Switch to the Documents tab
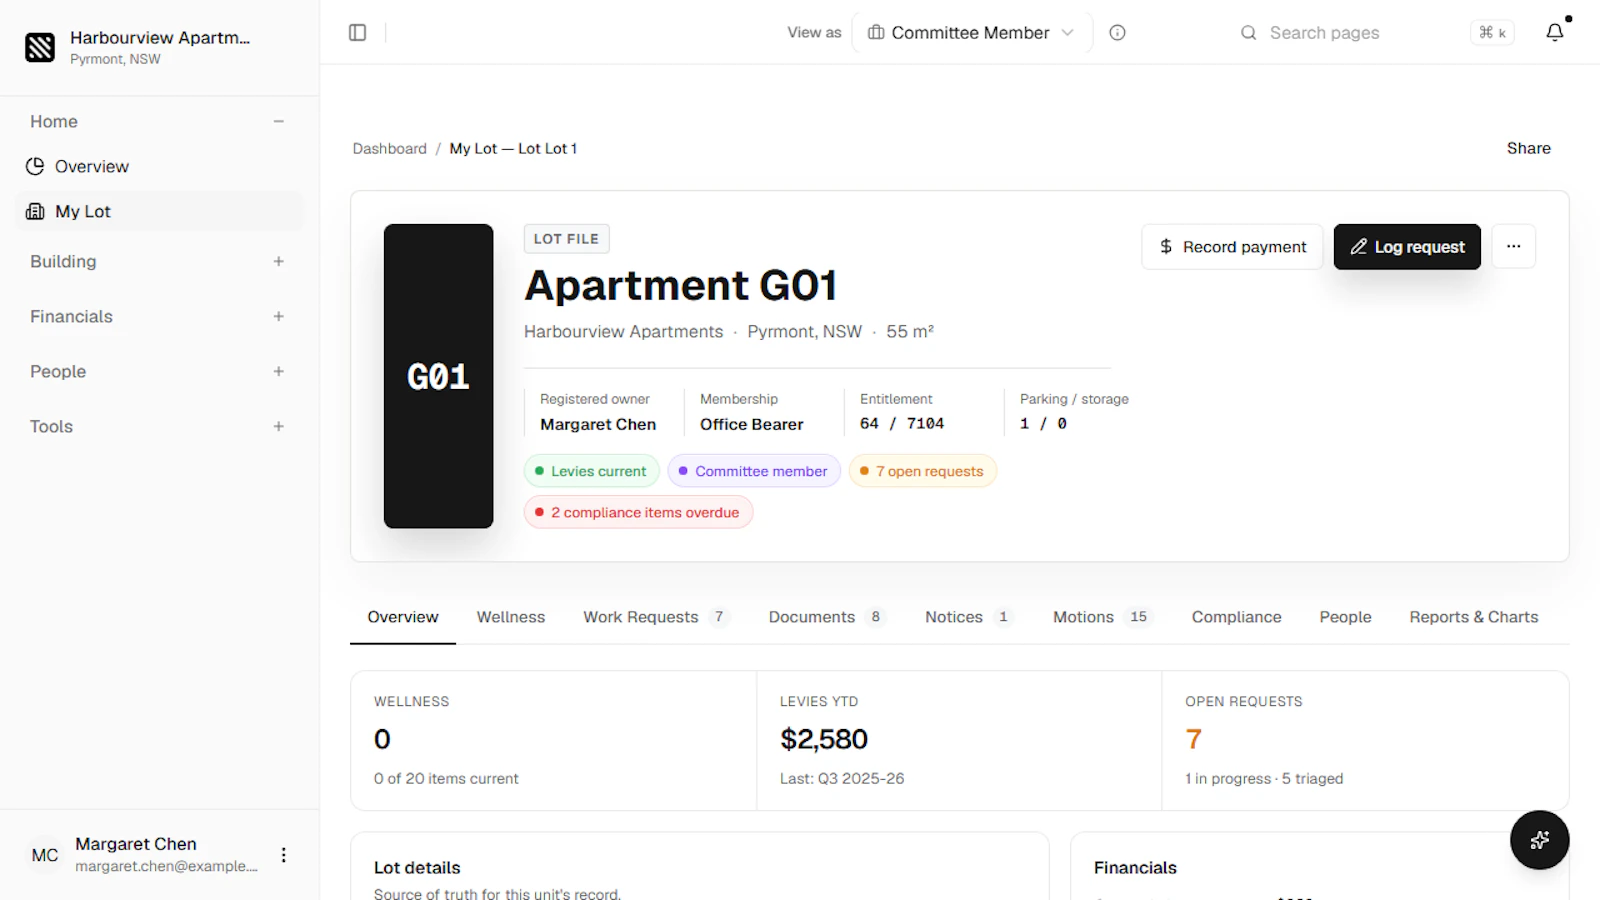Screen dimensions: 1600x900 826,617
